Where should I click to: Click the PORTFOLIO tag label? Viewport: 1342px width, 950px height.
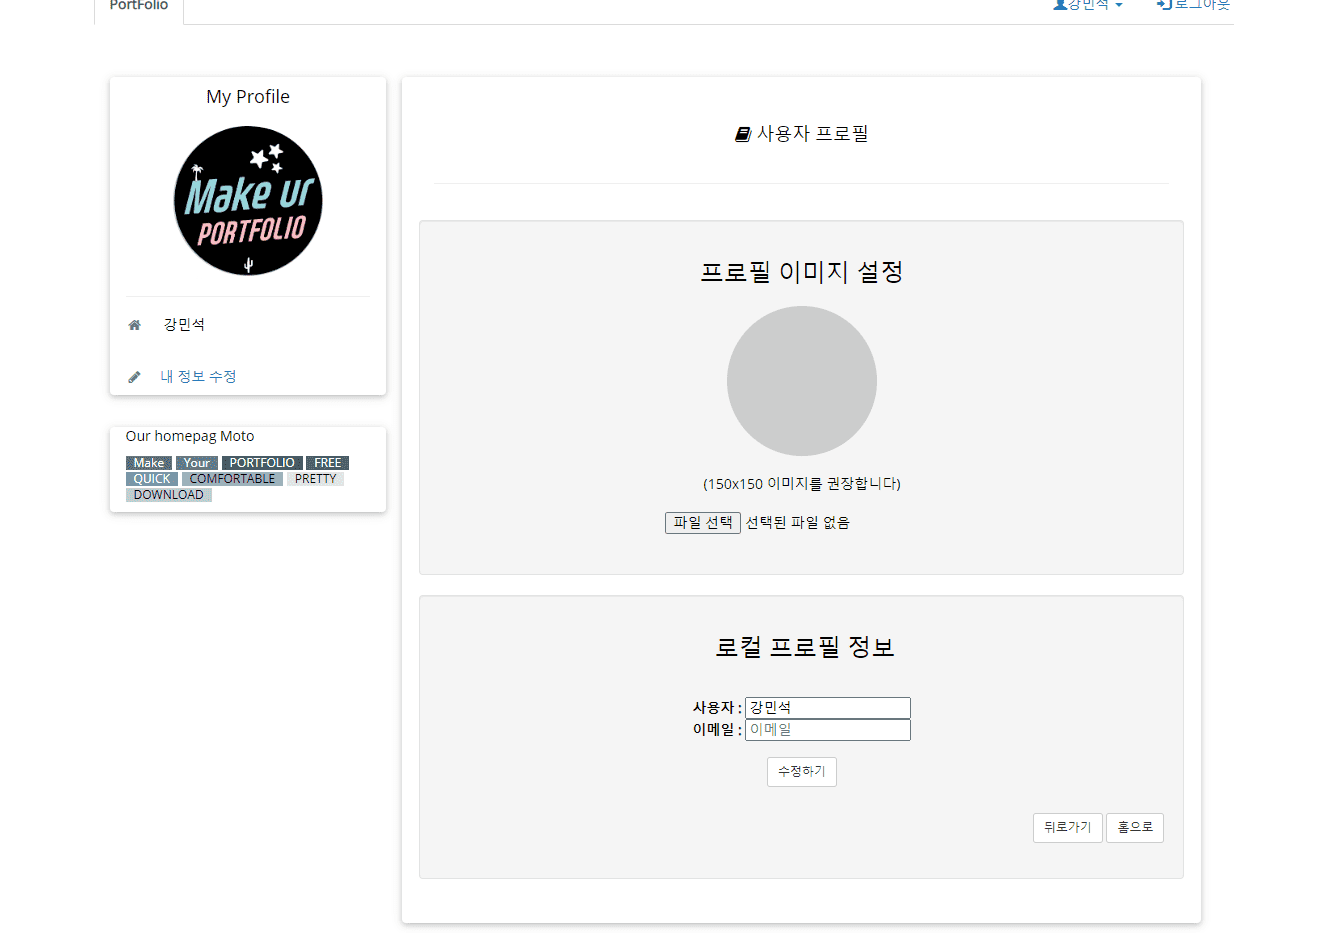(262, 463)
